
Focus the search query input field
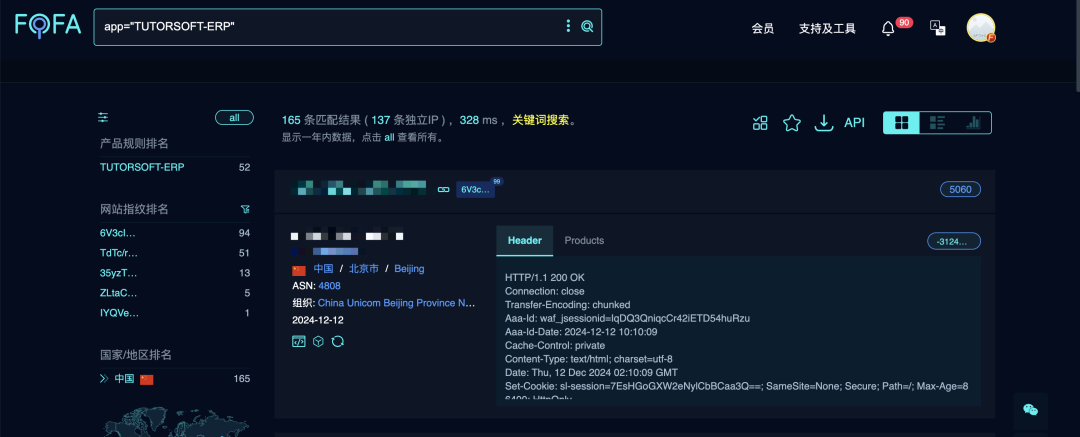click(329, 26)
